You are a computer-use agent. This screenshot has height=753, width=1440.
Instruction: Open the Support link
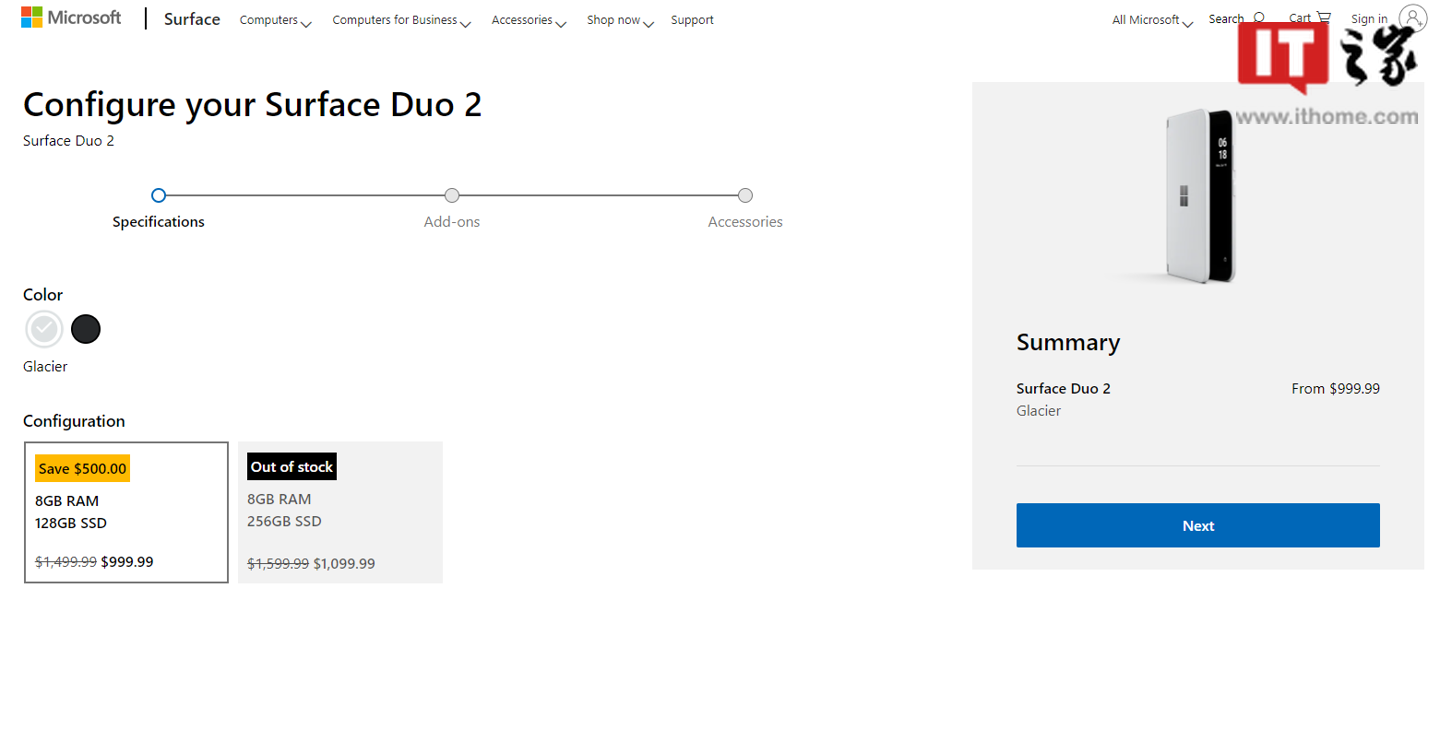pos(692,20)
